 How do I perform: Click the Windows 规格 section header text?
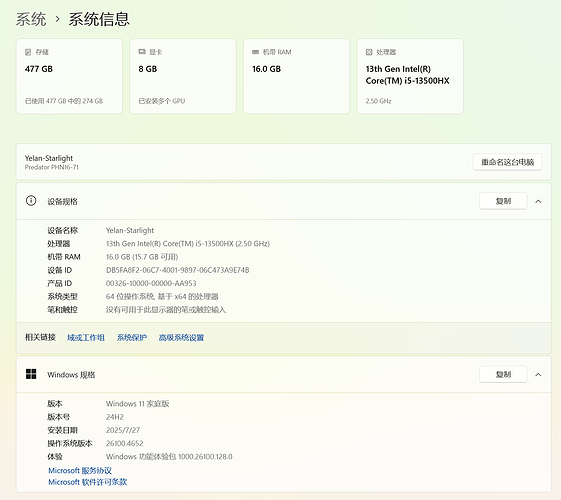(x=71, y=374)
